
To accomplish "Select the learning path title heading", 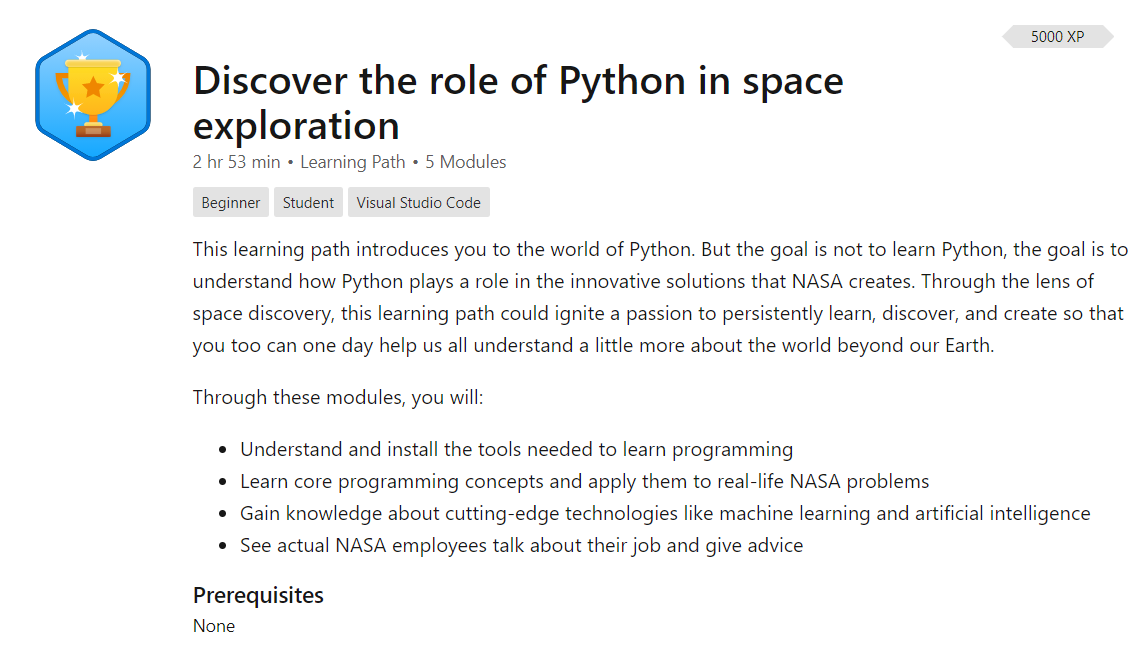I will (x=518, y=103).
